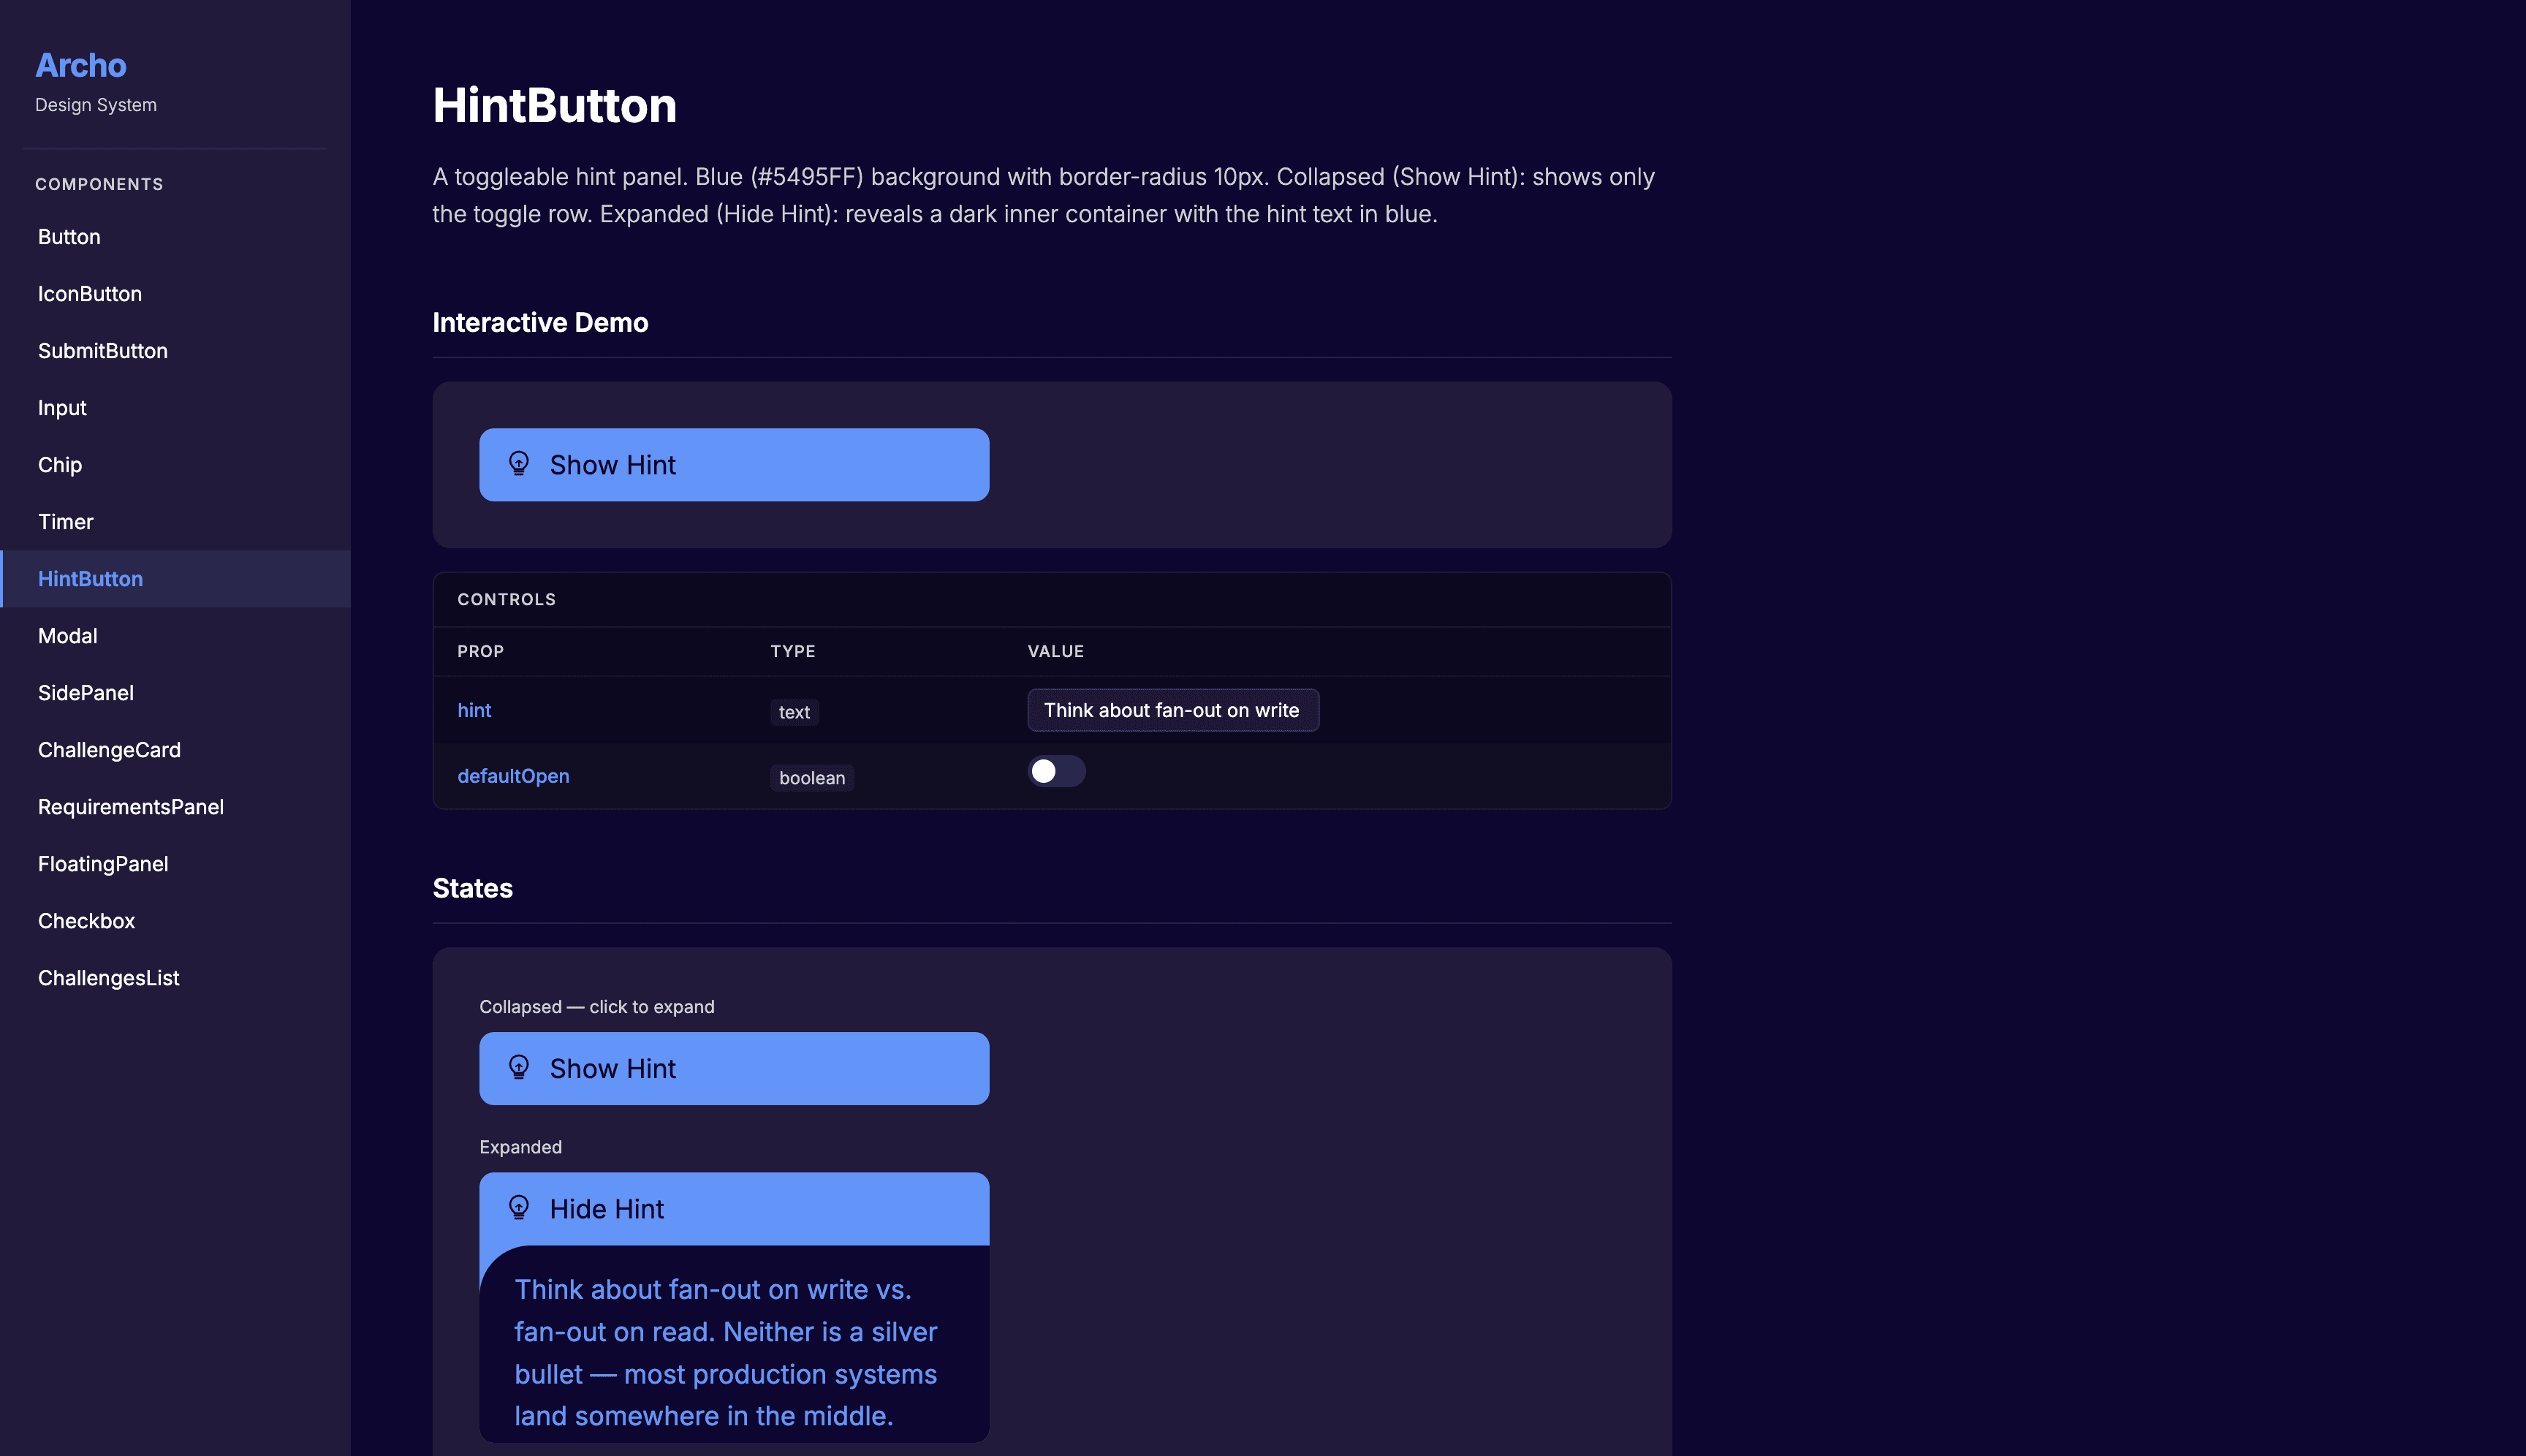
Task: Expand the Collapsed state Show Hint panel
Action: [734, 1068]
